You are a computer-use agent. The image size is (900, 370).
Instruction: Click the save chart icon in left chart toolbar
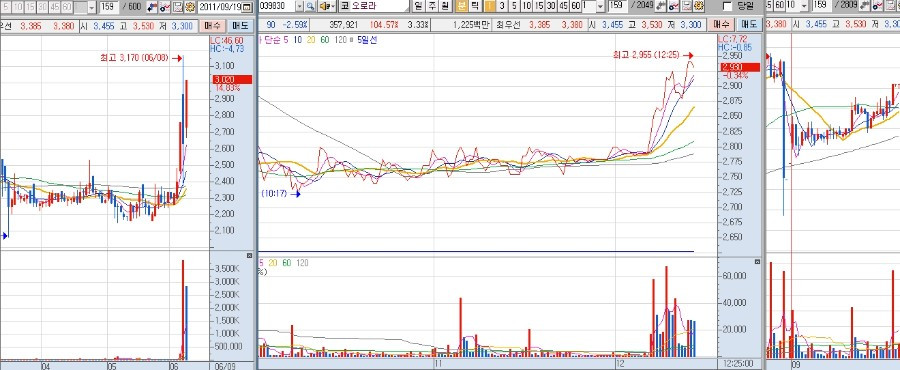pyautogui.click(x=177, y=7)
